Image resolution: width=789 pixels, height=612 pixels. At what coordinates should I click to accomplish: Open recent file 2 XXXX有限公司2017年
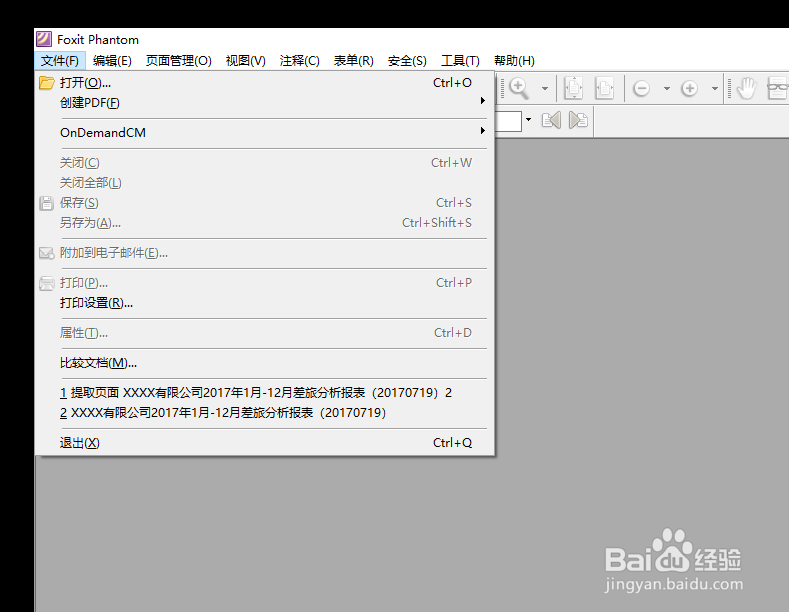(x=265, y=413)
